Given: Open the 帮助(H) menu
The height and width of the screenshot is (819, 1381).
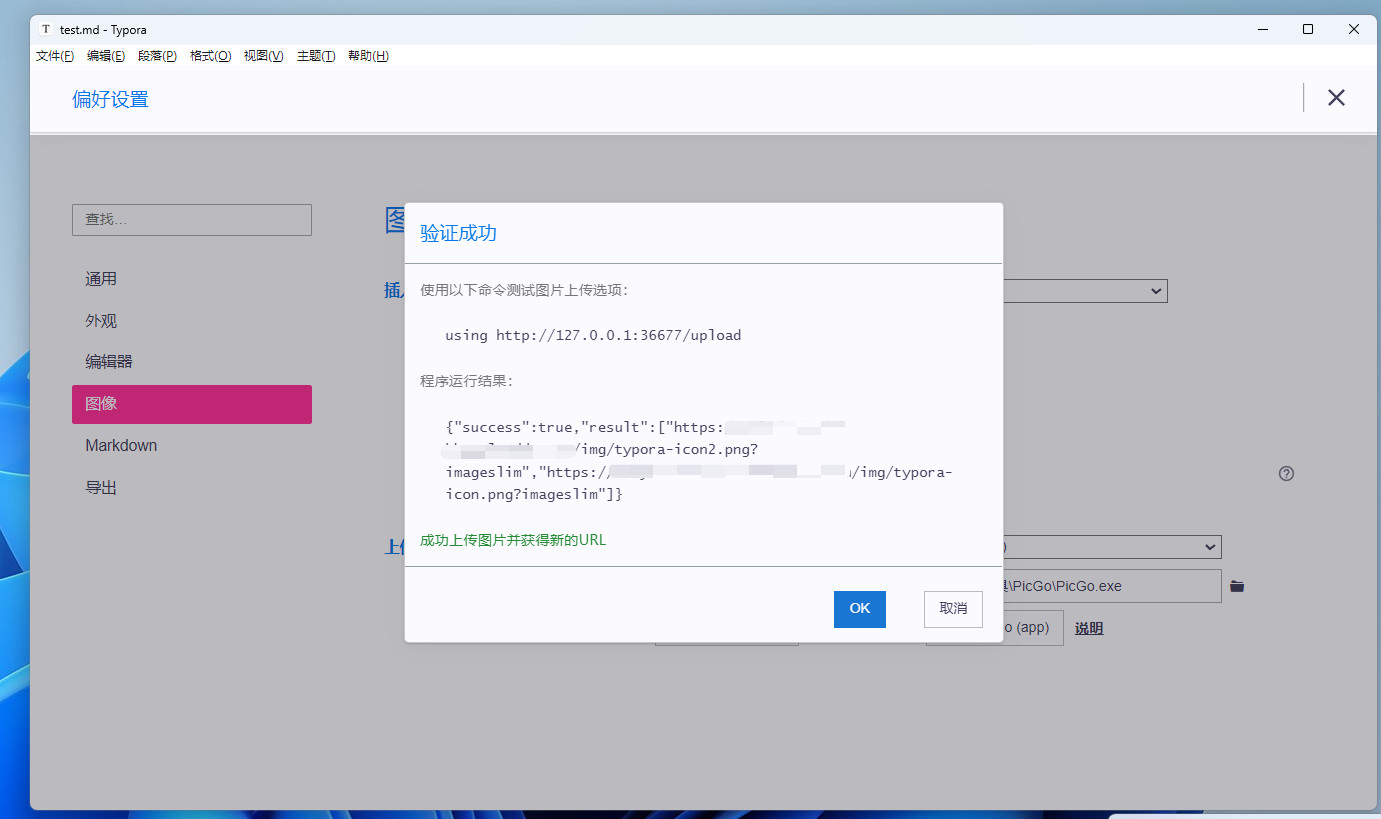Looking at the screenshot, I should 368,56.
